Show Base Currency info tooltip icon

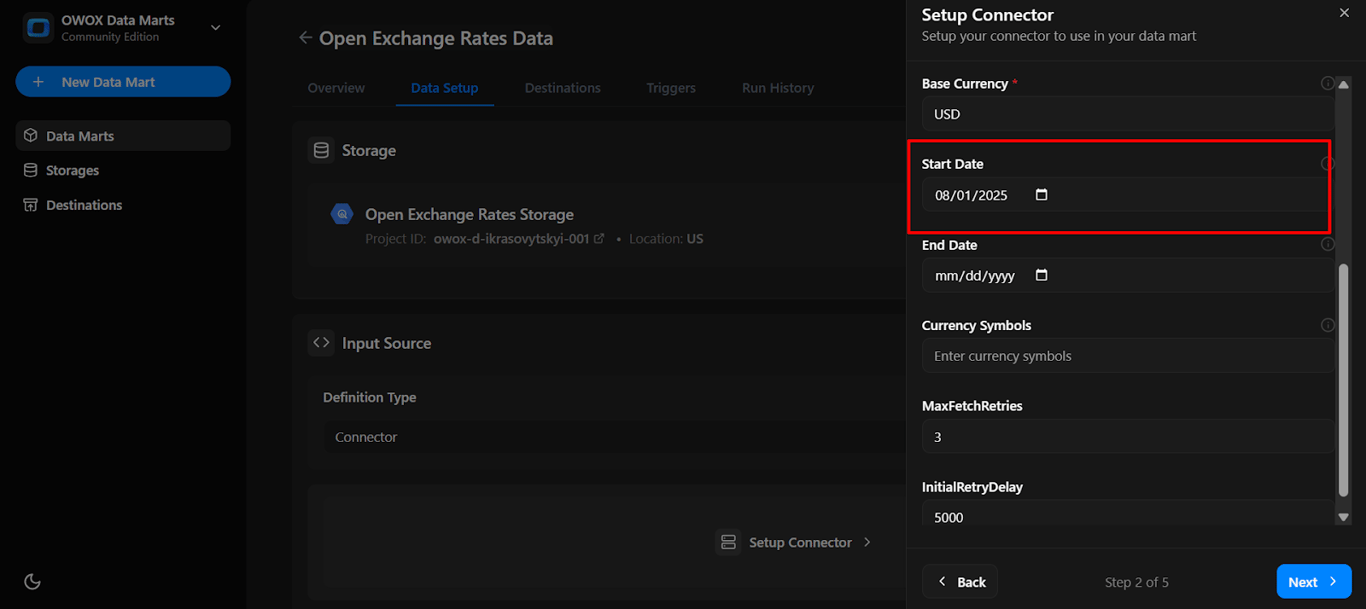coord(1327,84)
